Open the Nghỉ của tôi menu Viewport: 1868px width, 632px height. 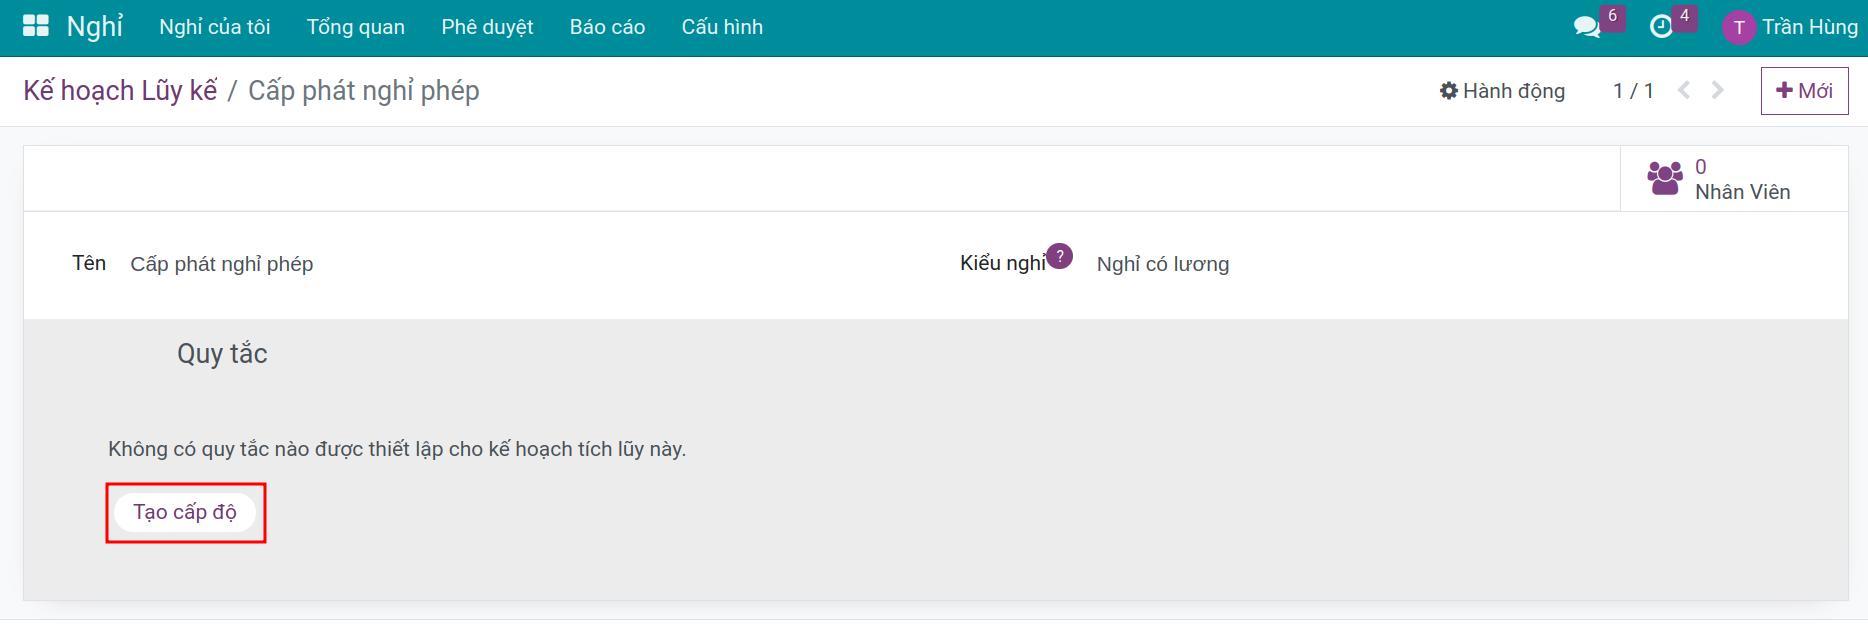[215, 27]
